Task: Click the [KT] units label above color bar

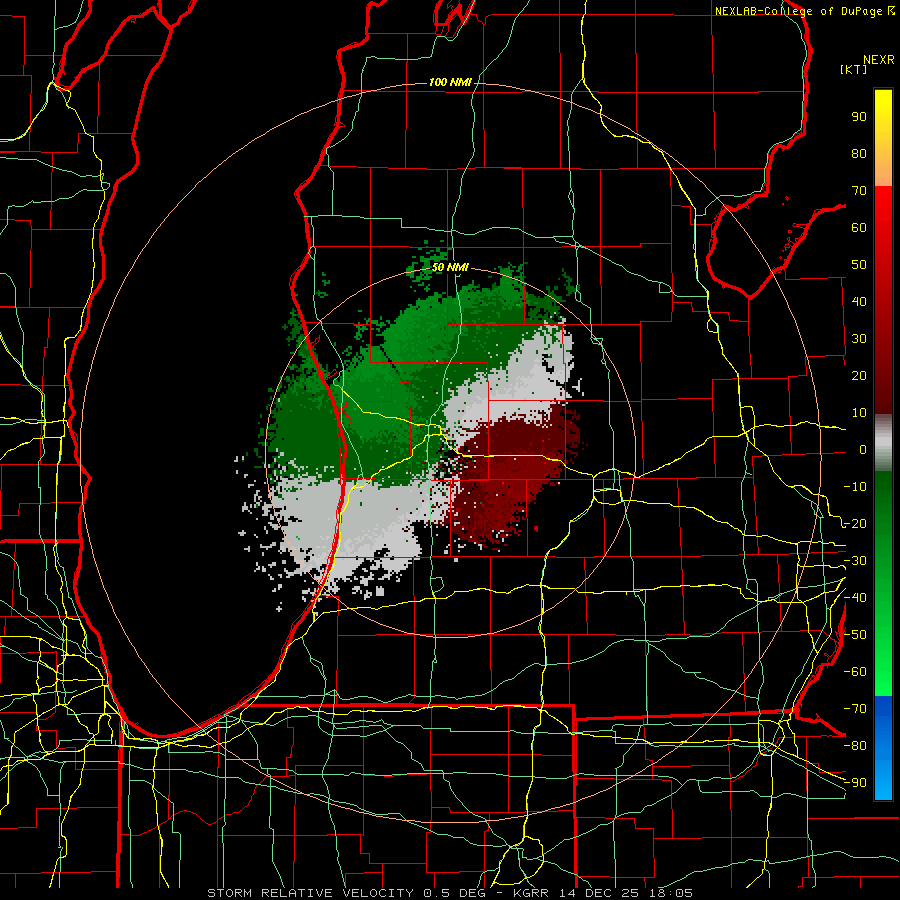Action: [853, 69]
